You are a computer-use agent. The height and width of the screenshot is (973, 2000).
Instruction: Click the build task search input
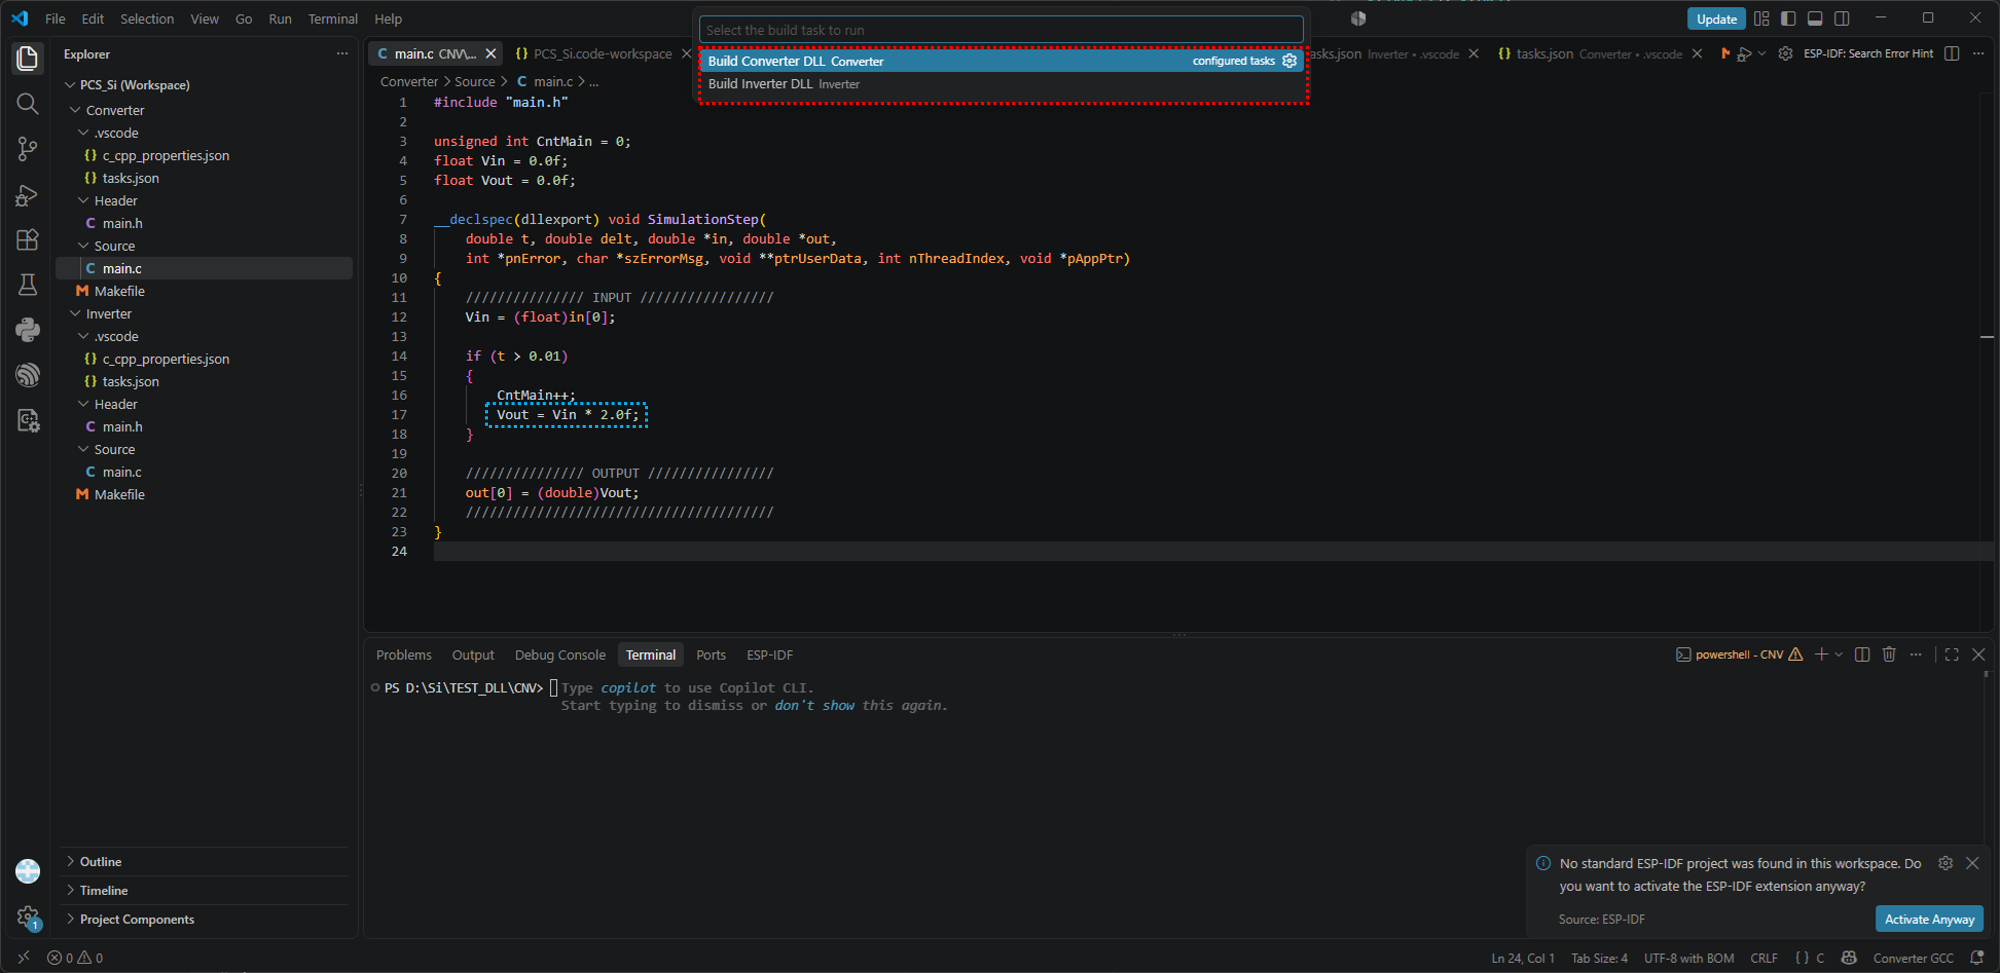click(1001, 30)
